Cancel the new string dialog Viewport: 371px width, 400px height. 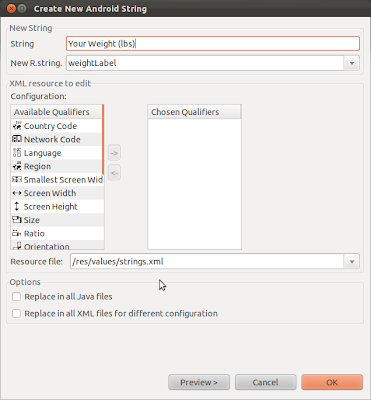[266, 382]
